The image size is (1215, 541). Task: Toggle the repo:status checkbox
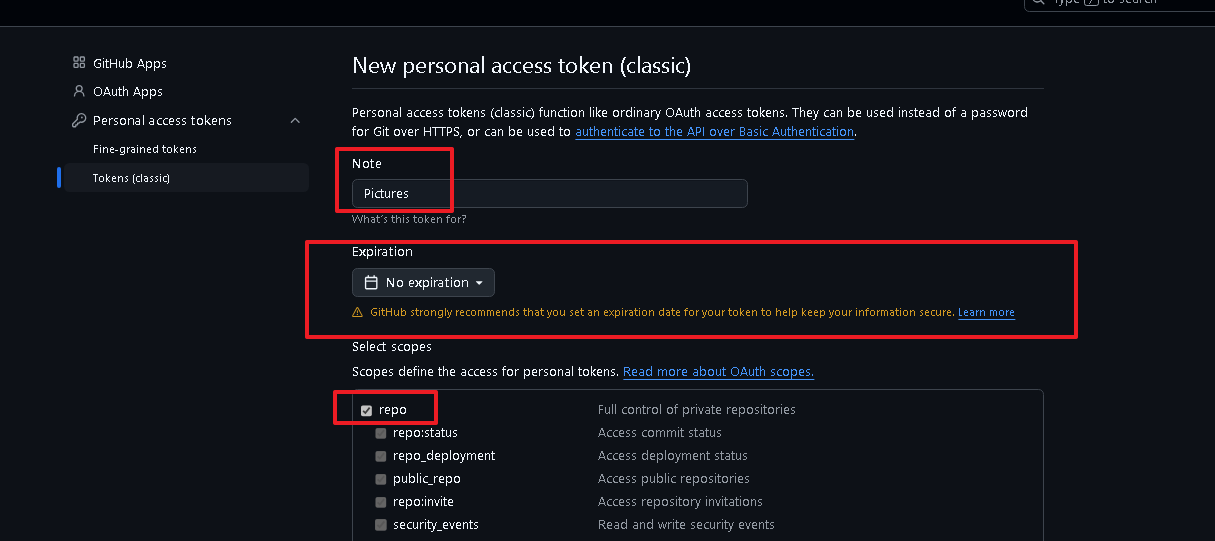point(381,433)
